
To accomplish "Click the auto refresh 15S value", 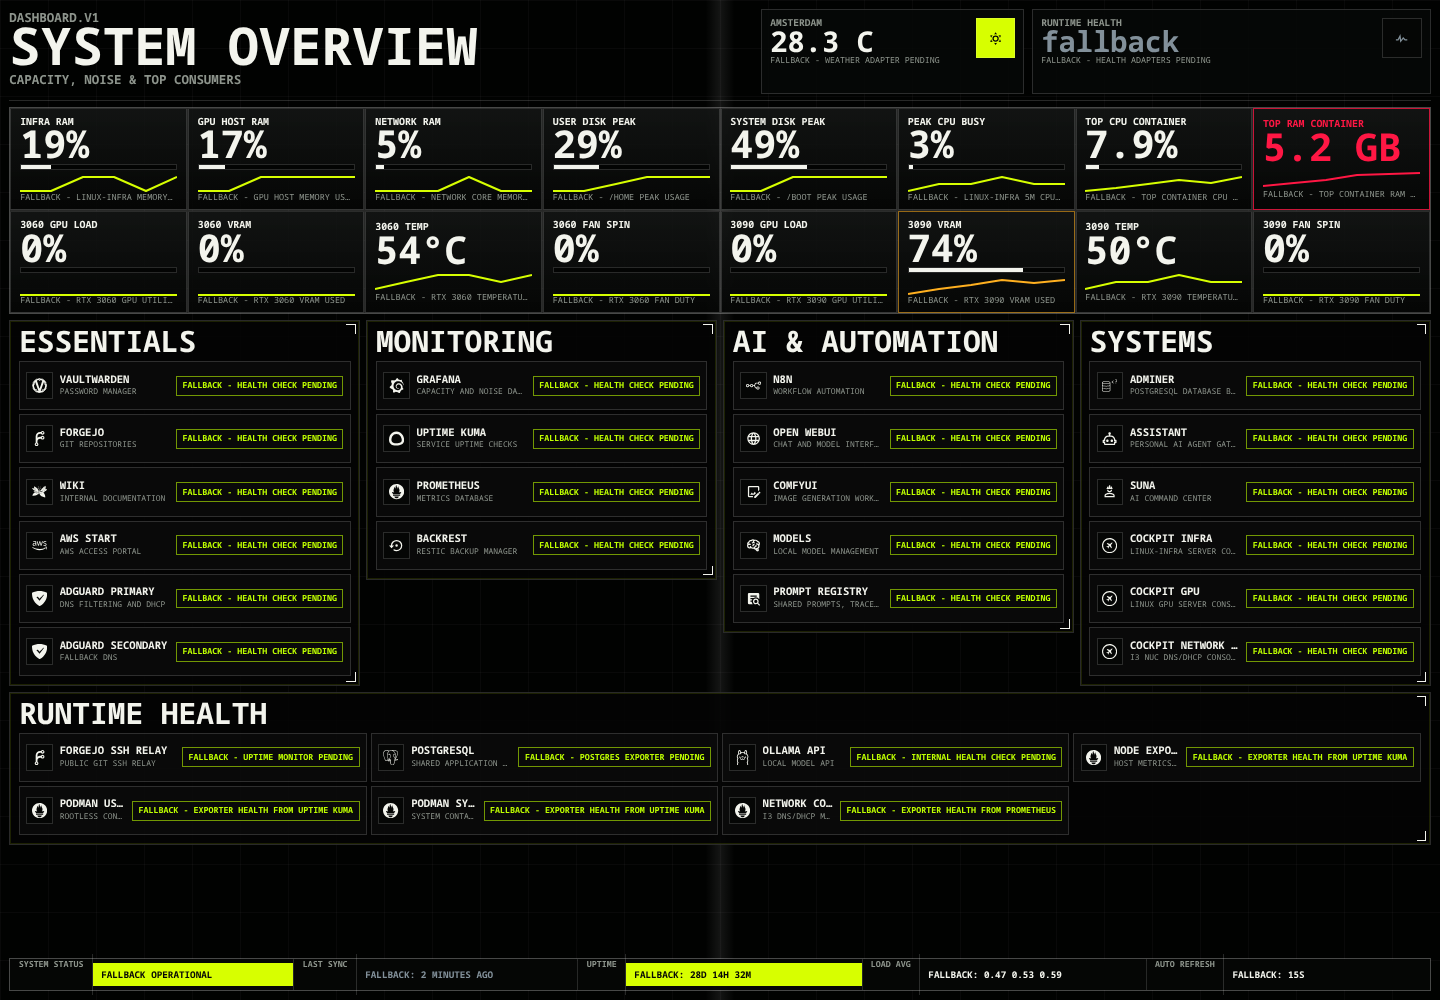I will 1268,975.
